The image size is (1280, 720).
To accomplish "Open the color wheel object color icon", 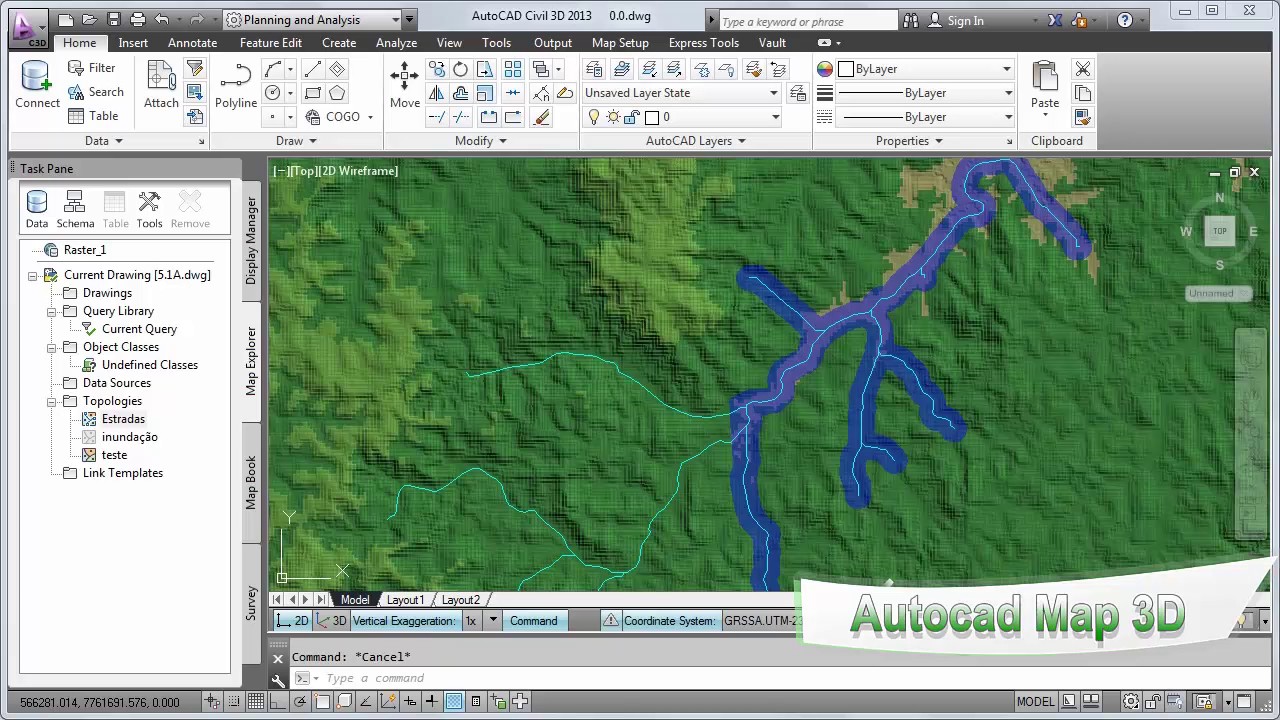I will pos(825,69).
